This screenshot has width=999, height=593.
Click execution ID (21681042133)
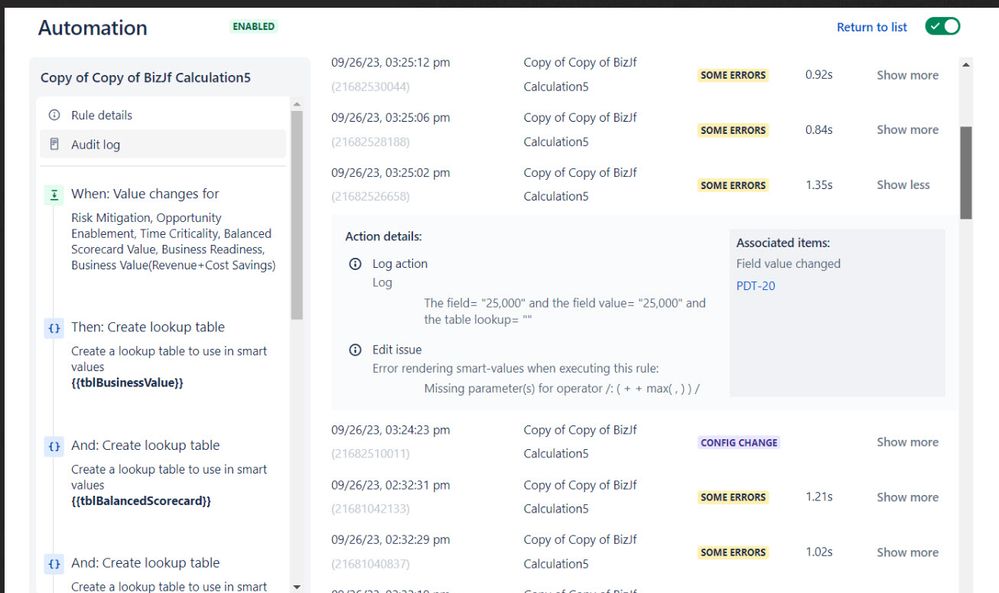(370, 508)
